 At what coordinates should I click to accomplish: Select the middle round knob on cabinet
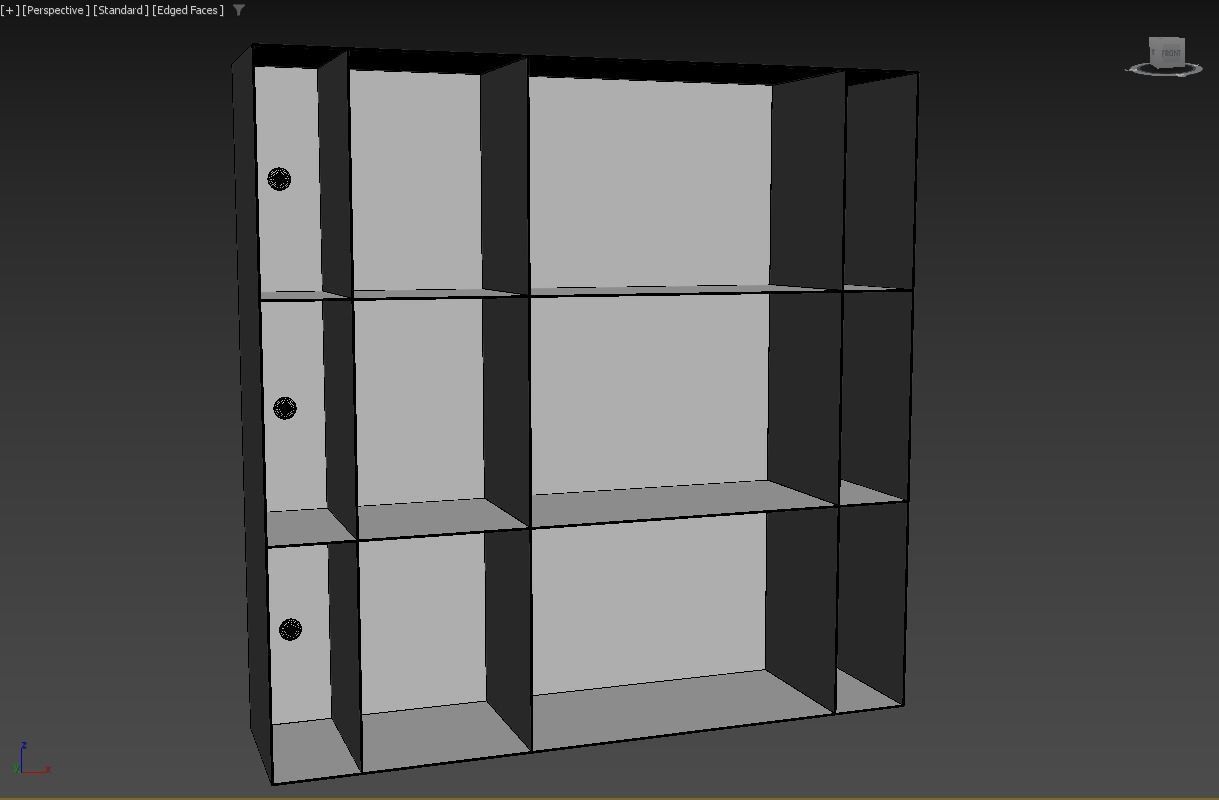click(x=284, y=408)
